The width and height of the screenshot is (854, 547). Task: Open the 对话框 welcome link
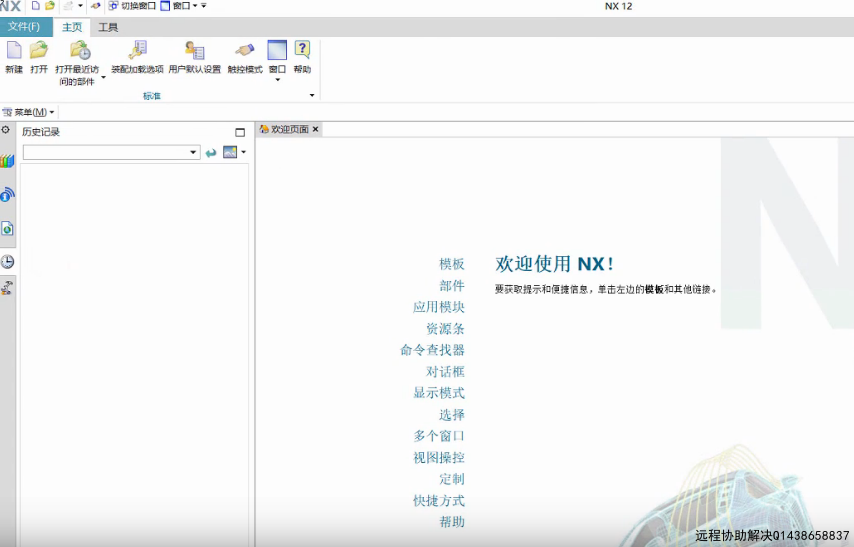tap(446, 372)
